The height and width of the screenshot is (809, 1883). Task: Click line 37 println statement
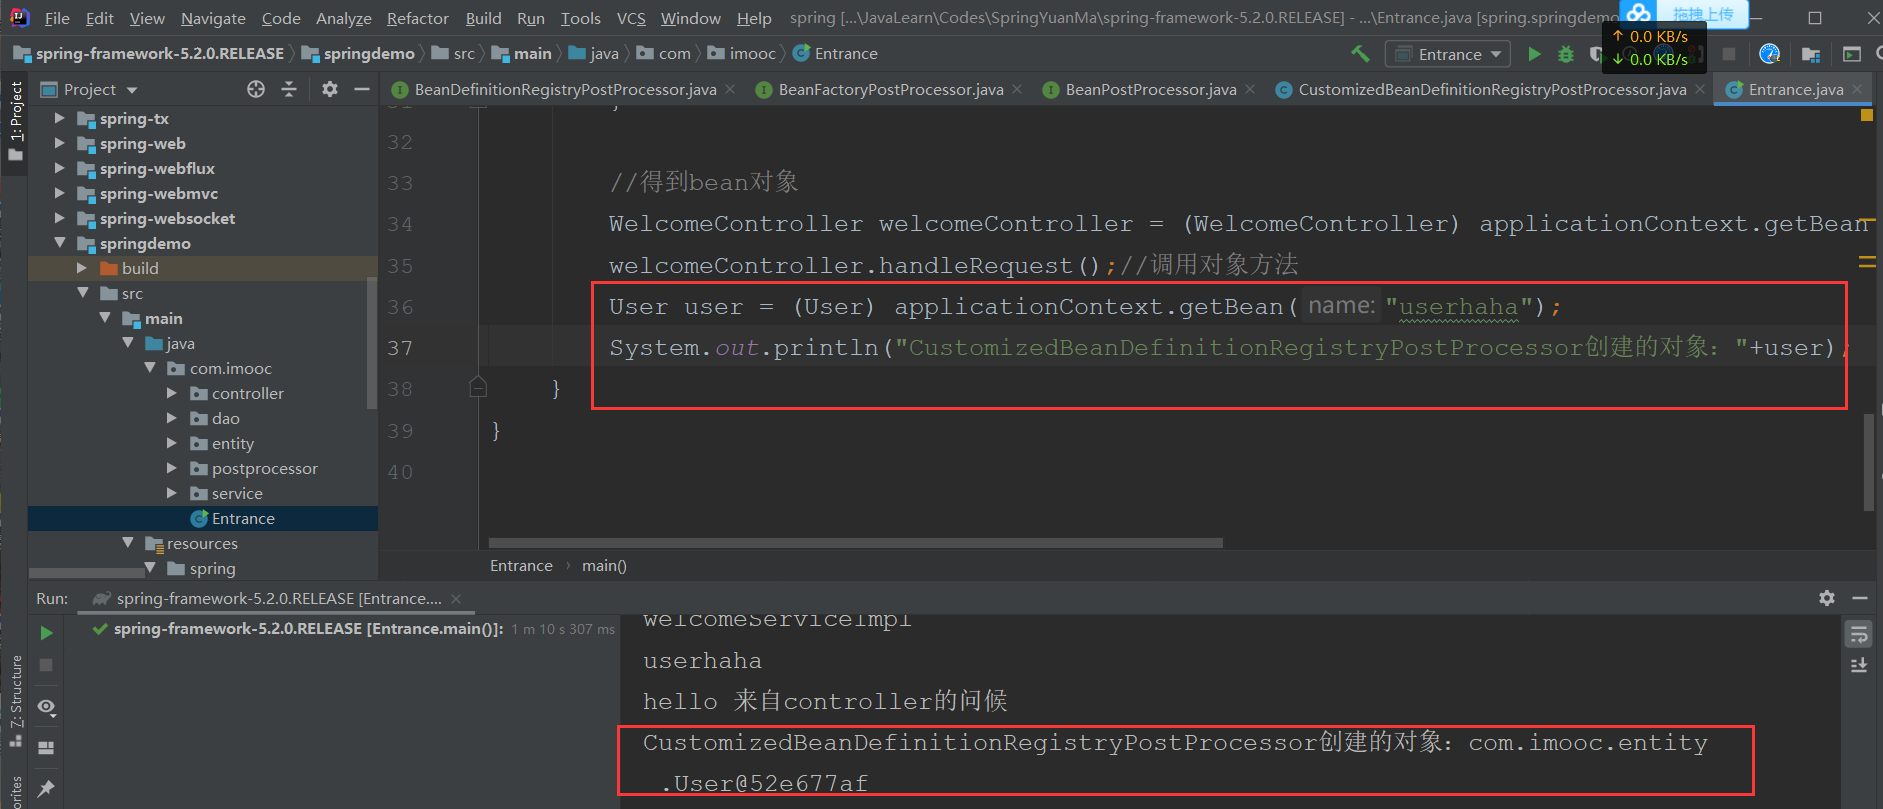1230,347
